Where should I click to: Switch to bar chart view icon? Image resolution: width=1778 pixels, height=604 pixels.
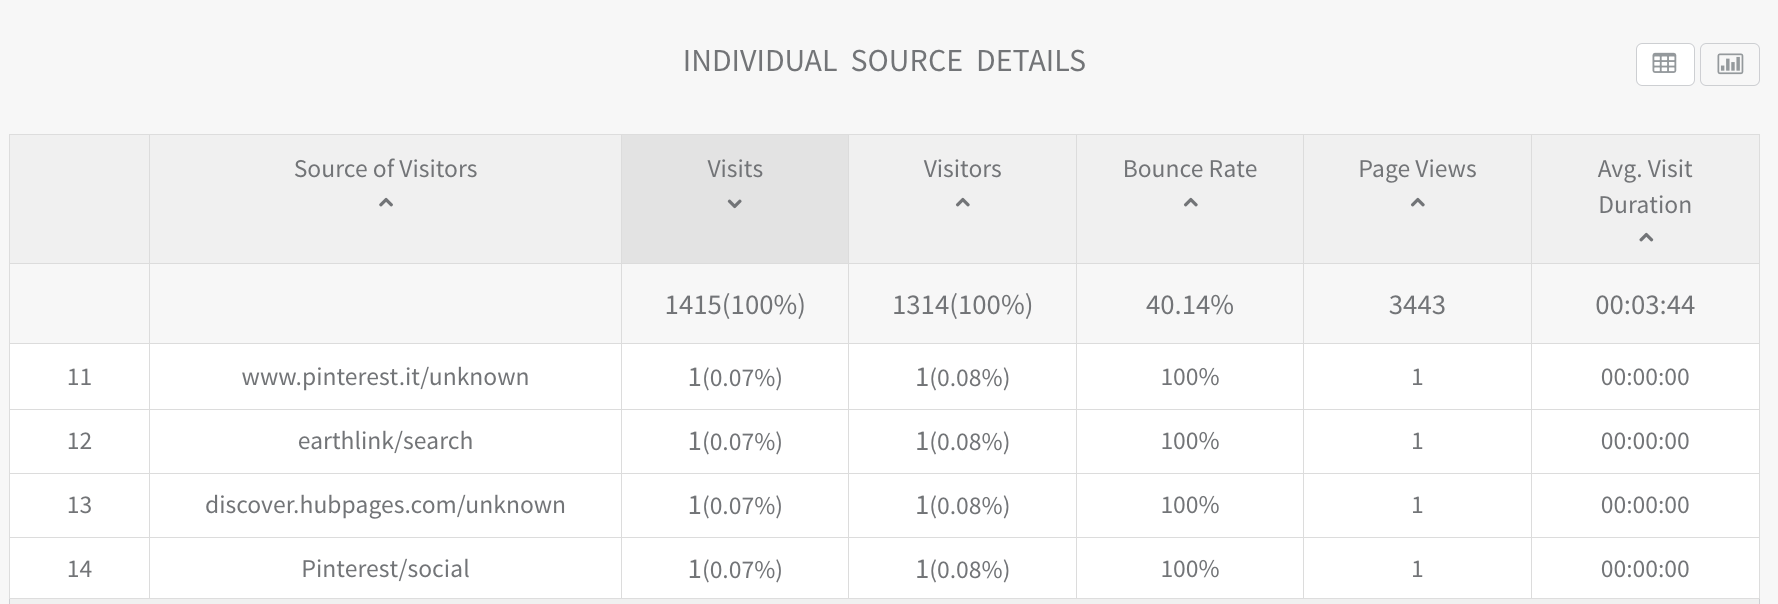tap(1729, 64)
